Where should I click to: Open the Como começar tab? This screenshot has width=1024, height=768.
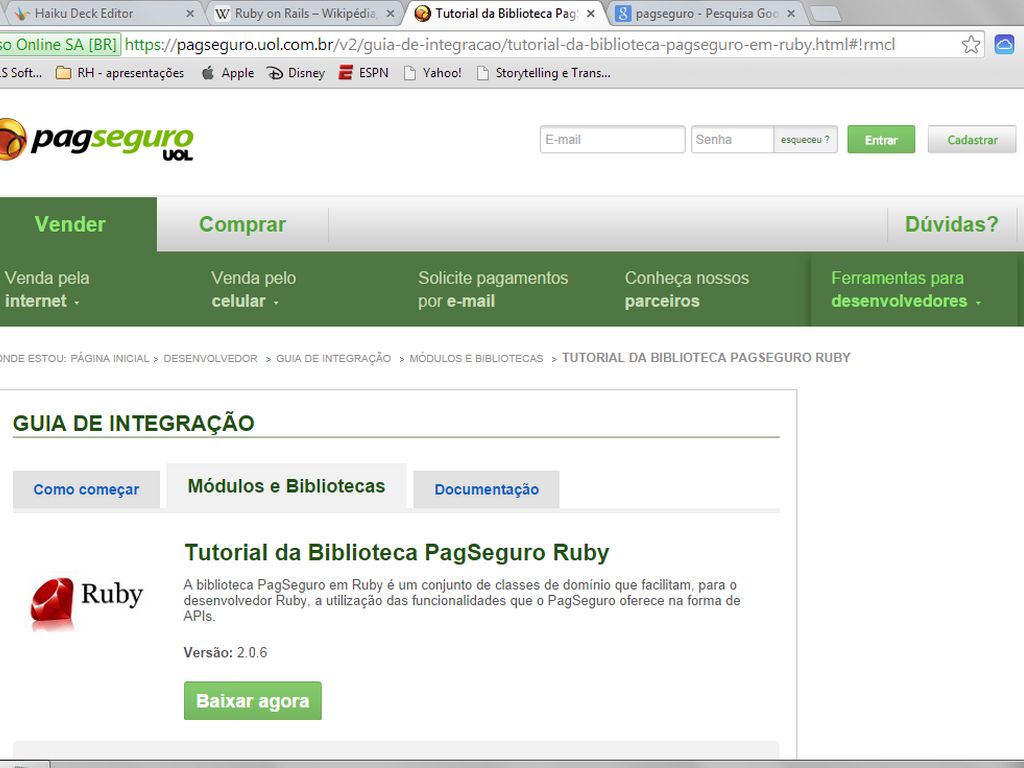pos(86,490)
